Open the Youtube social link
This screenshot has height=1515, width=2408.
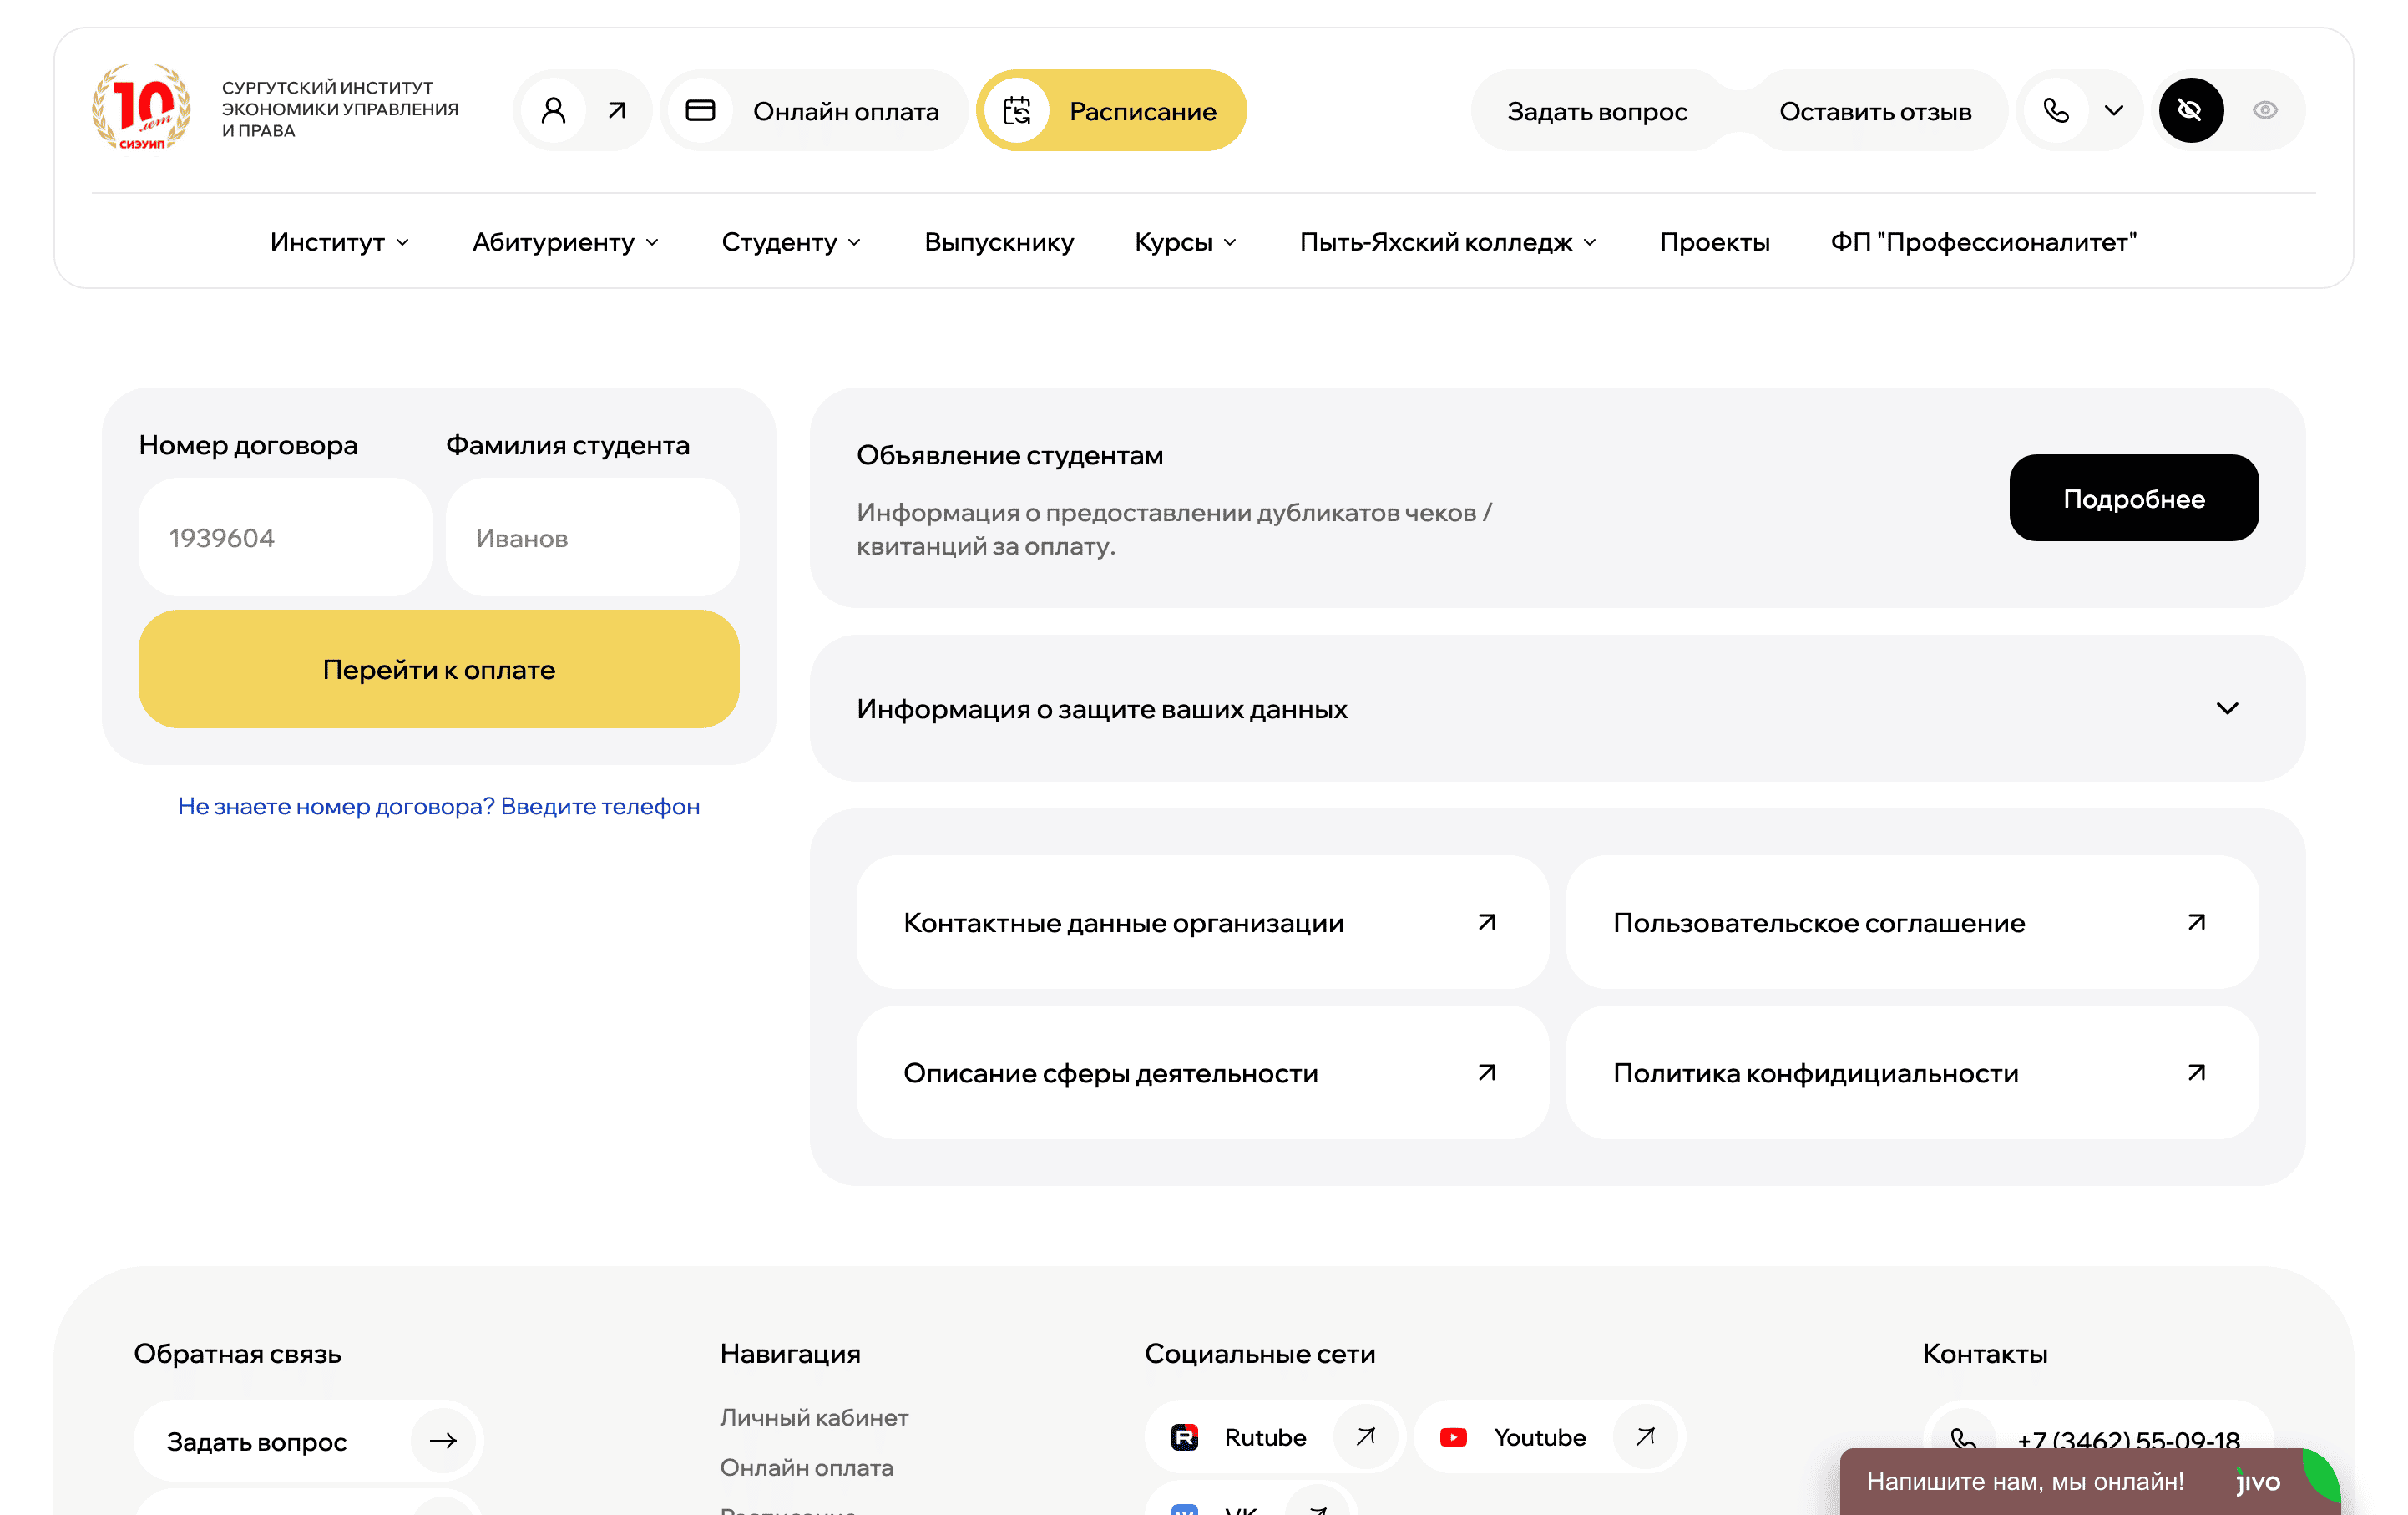click(1548, 1437)
